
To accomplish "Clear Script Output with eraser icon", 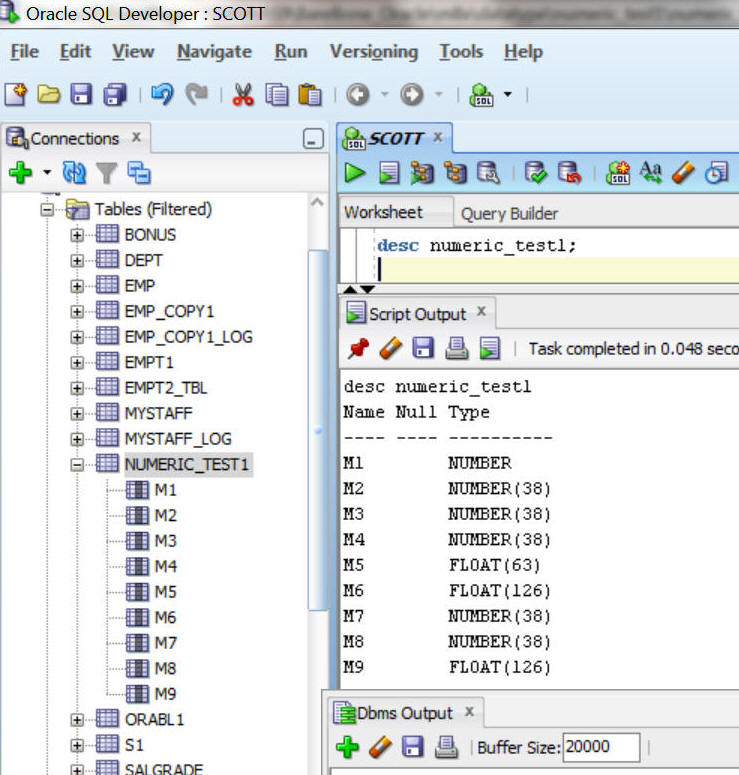I will (391, 348).
